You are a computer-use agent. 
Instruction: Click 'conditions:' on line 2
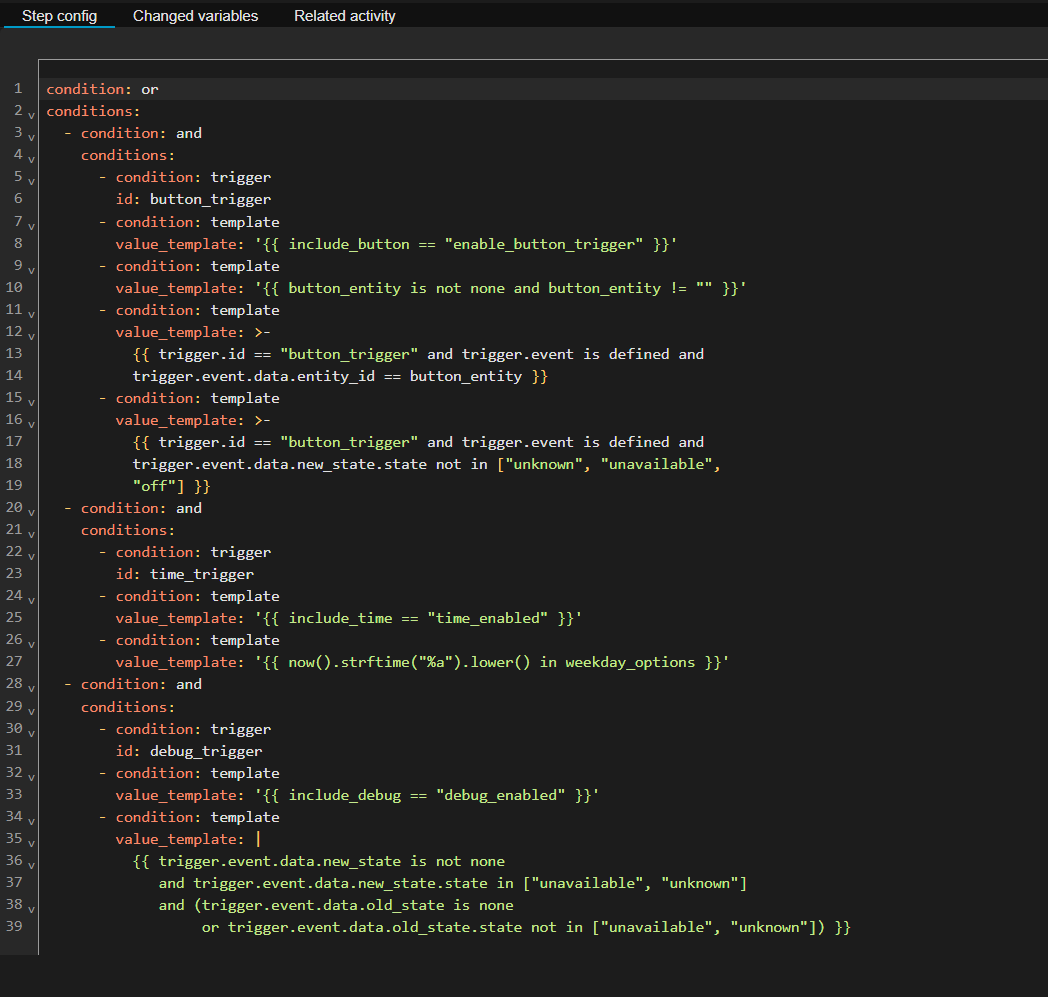tap(93, 111)
